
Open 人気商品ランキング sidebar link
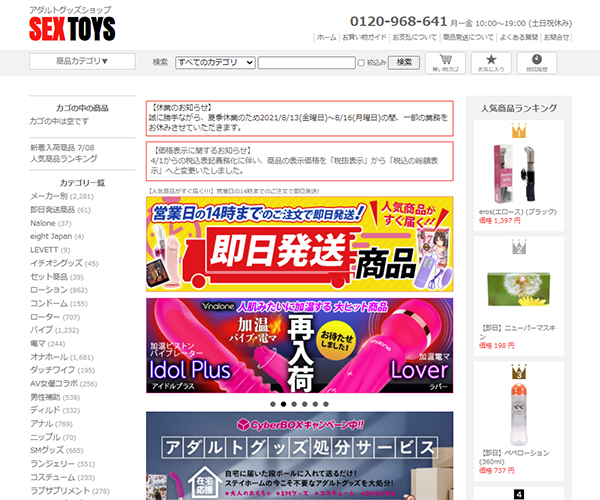coord(64,158)
